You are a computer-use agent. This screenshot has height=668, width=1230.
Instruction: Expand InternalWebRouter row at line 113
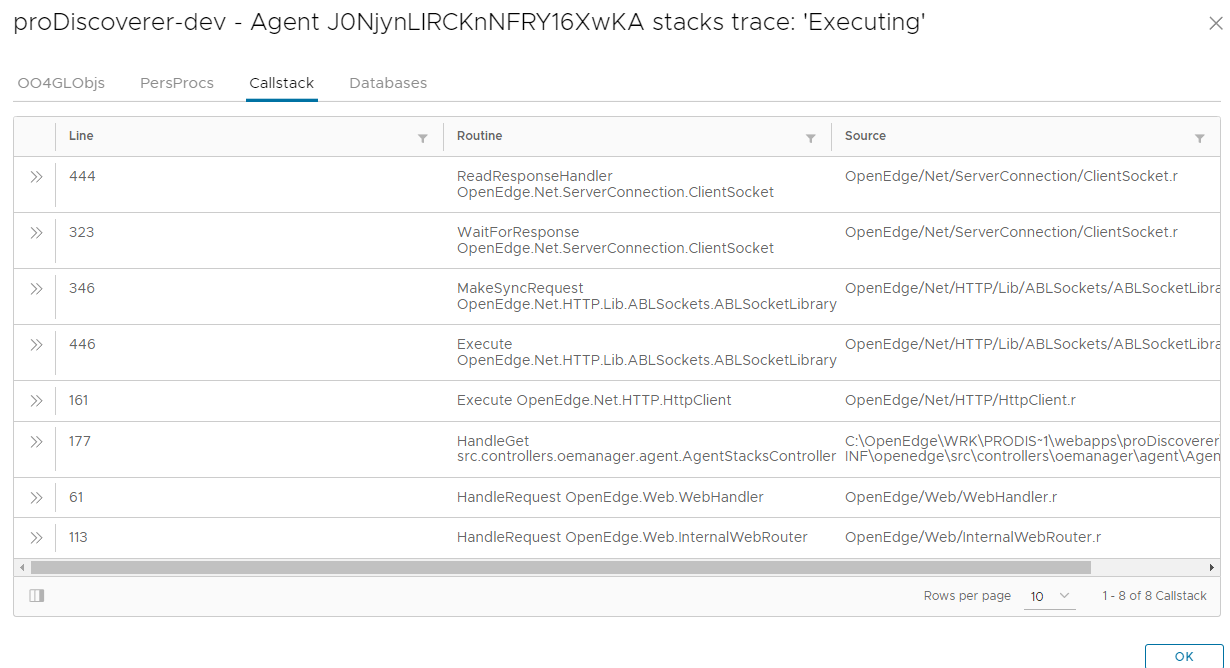(x=36, y=537)
